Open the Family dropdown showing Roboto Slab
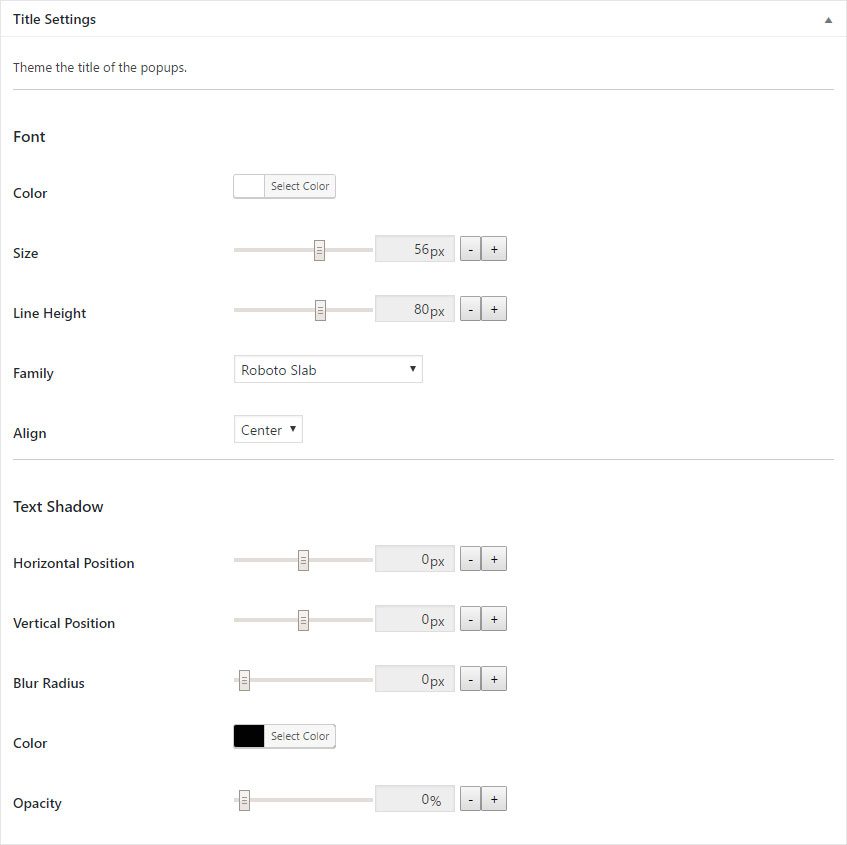Screen dimensions: 847x845 pos(327,369)
